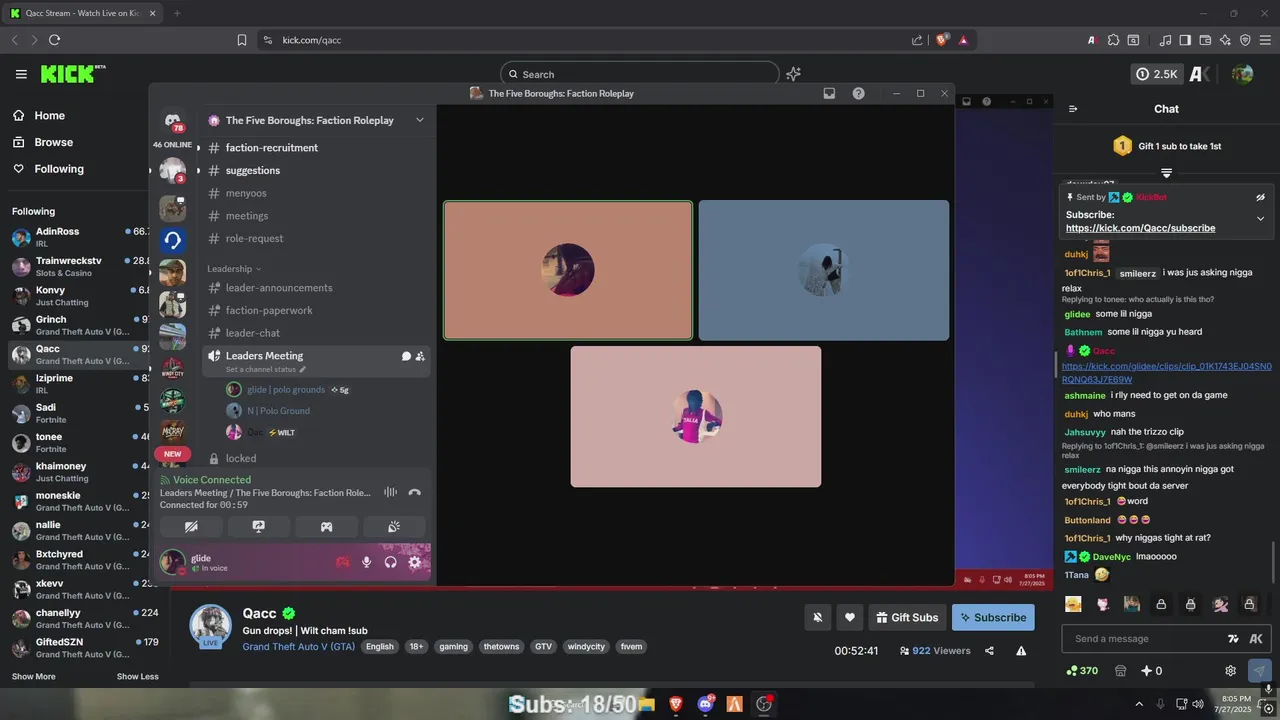This screenshot has height=720, width=1280.
Task: Expand The Five Boroughs server dropdown
Action: click(419, 120)
